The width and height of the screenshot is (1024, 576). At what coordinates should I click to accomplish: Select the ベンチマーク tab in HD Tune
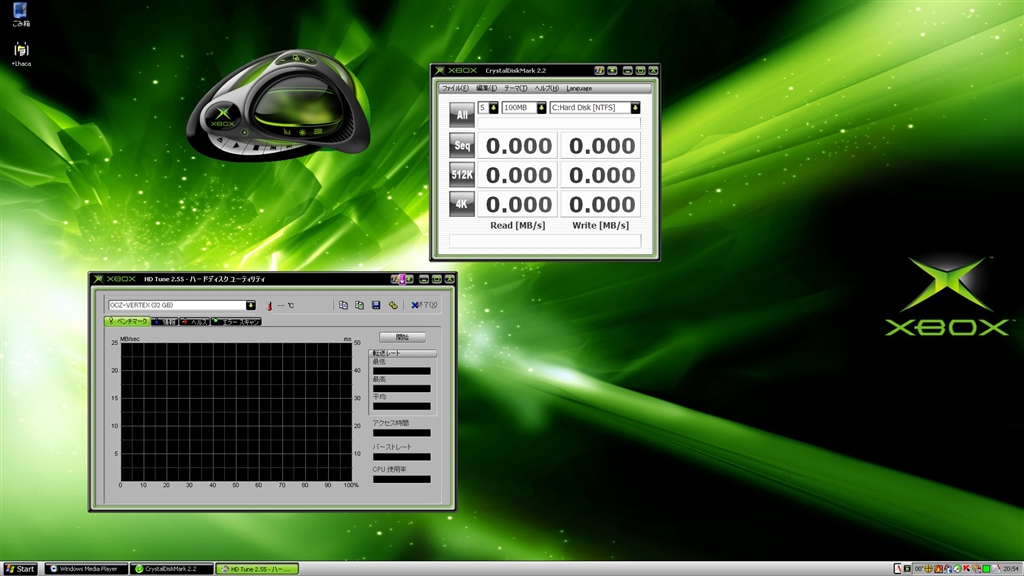click(x=127, y=322)
